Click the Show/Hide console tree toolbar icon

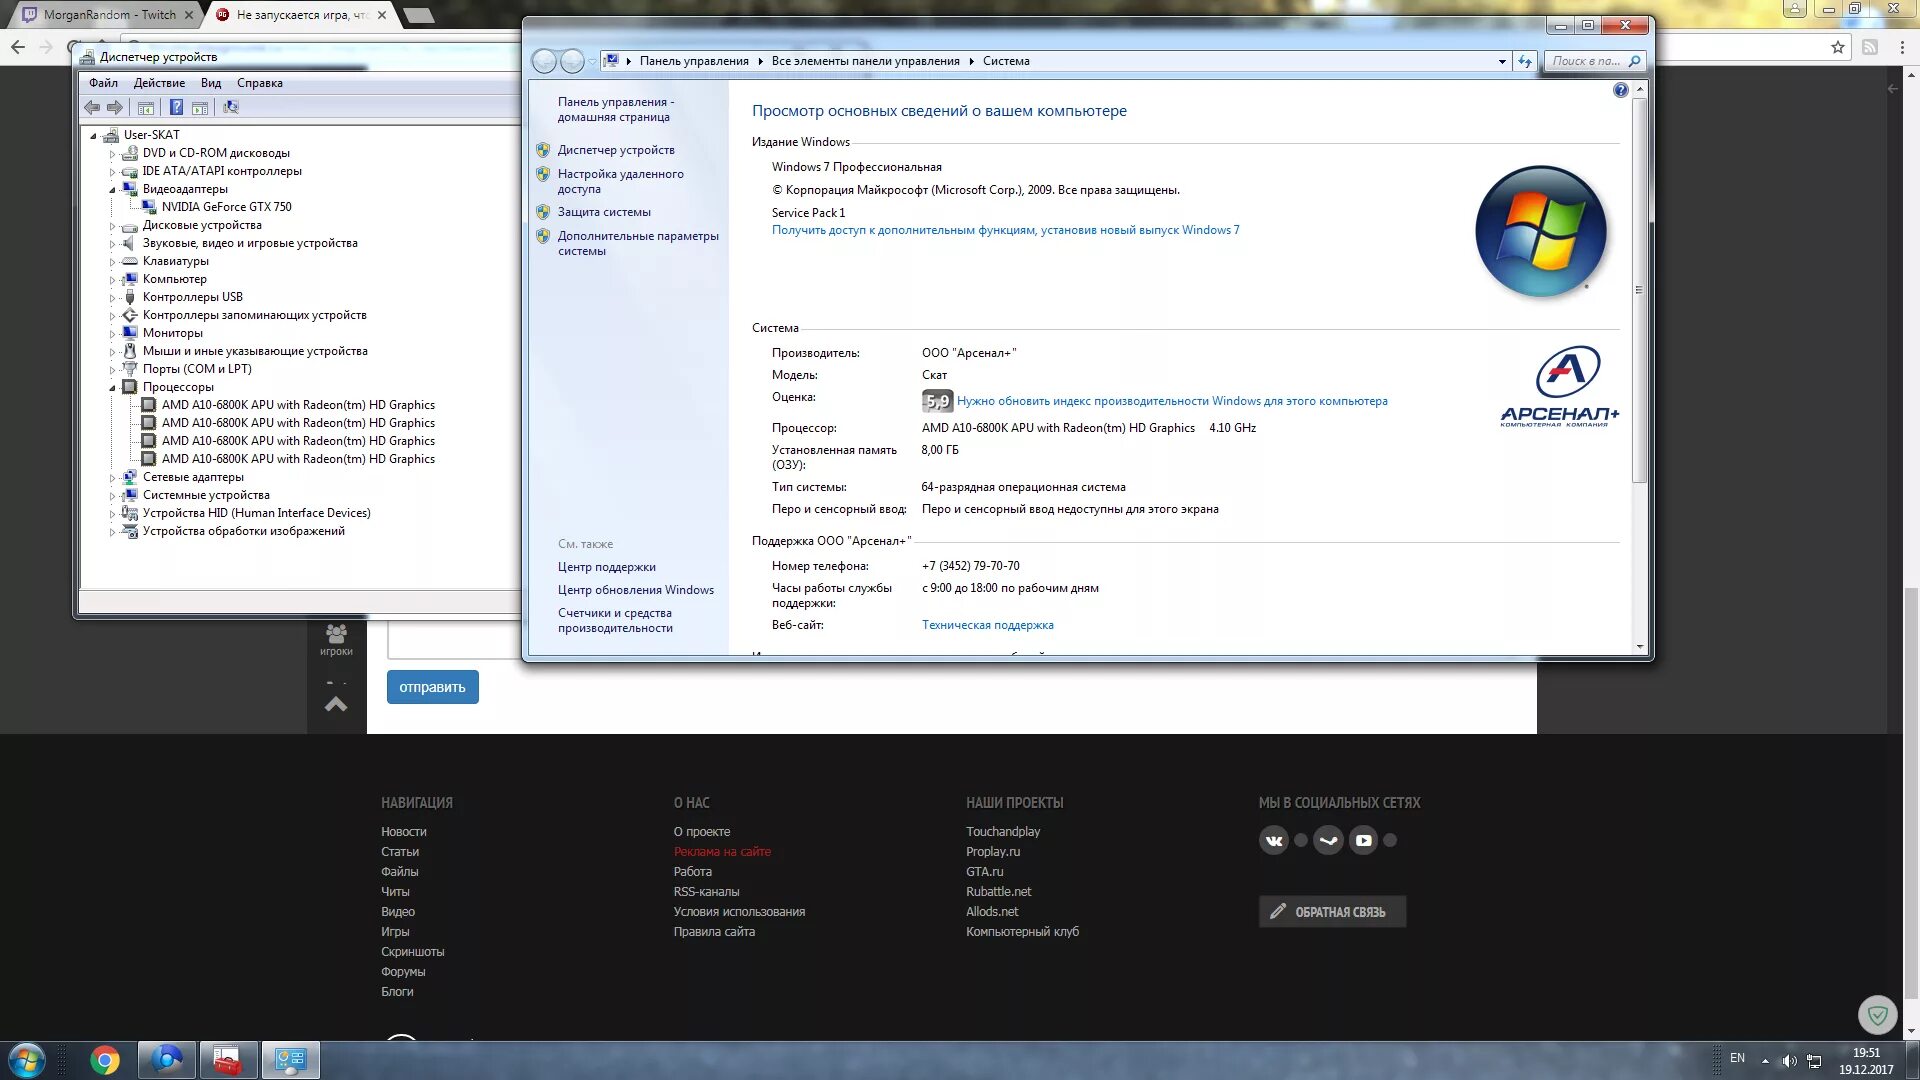point(146,107)
